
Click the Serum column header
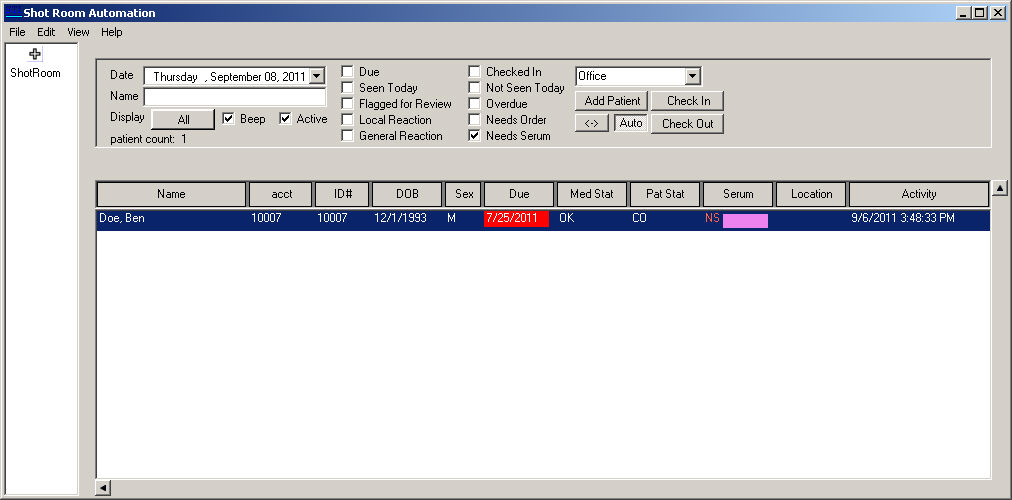(738, 194)
